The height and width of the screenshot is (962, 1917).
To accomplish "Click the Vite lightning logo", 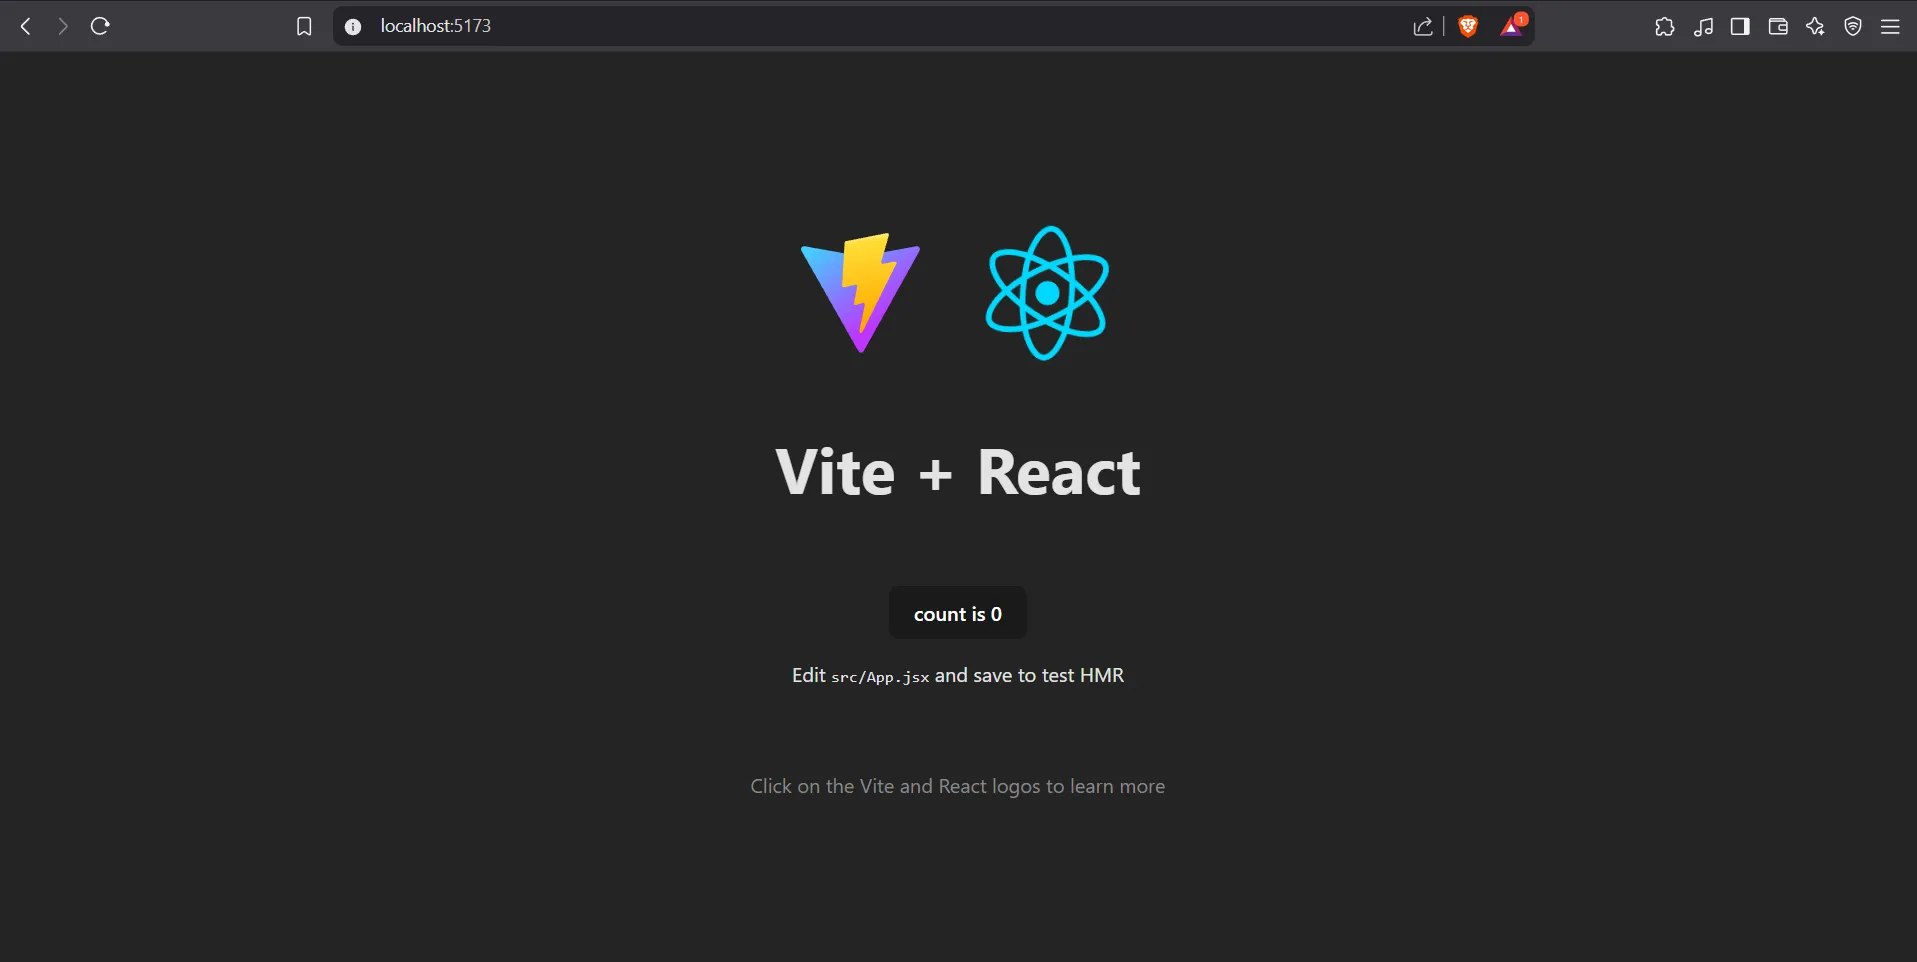I will point(860,292).
